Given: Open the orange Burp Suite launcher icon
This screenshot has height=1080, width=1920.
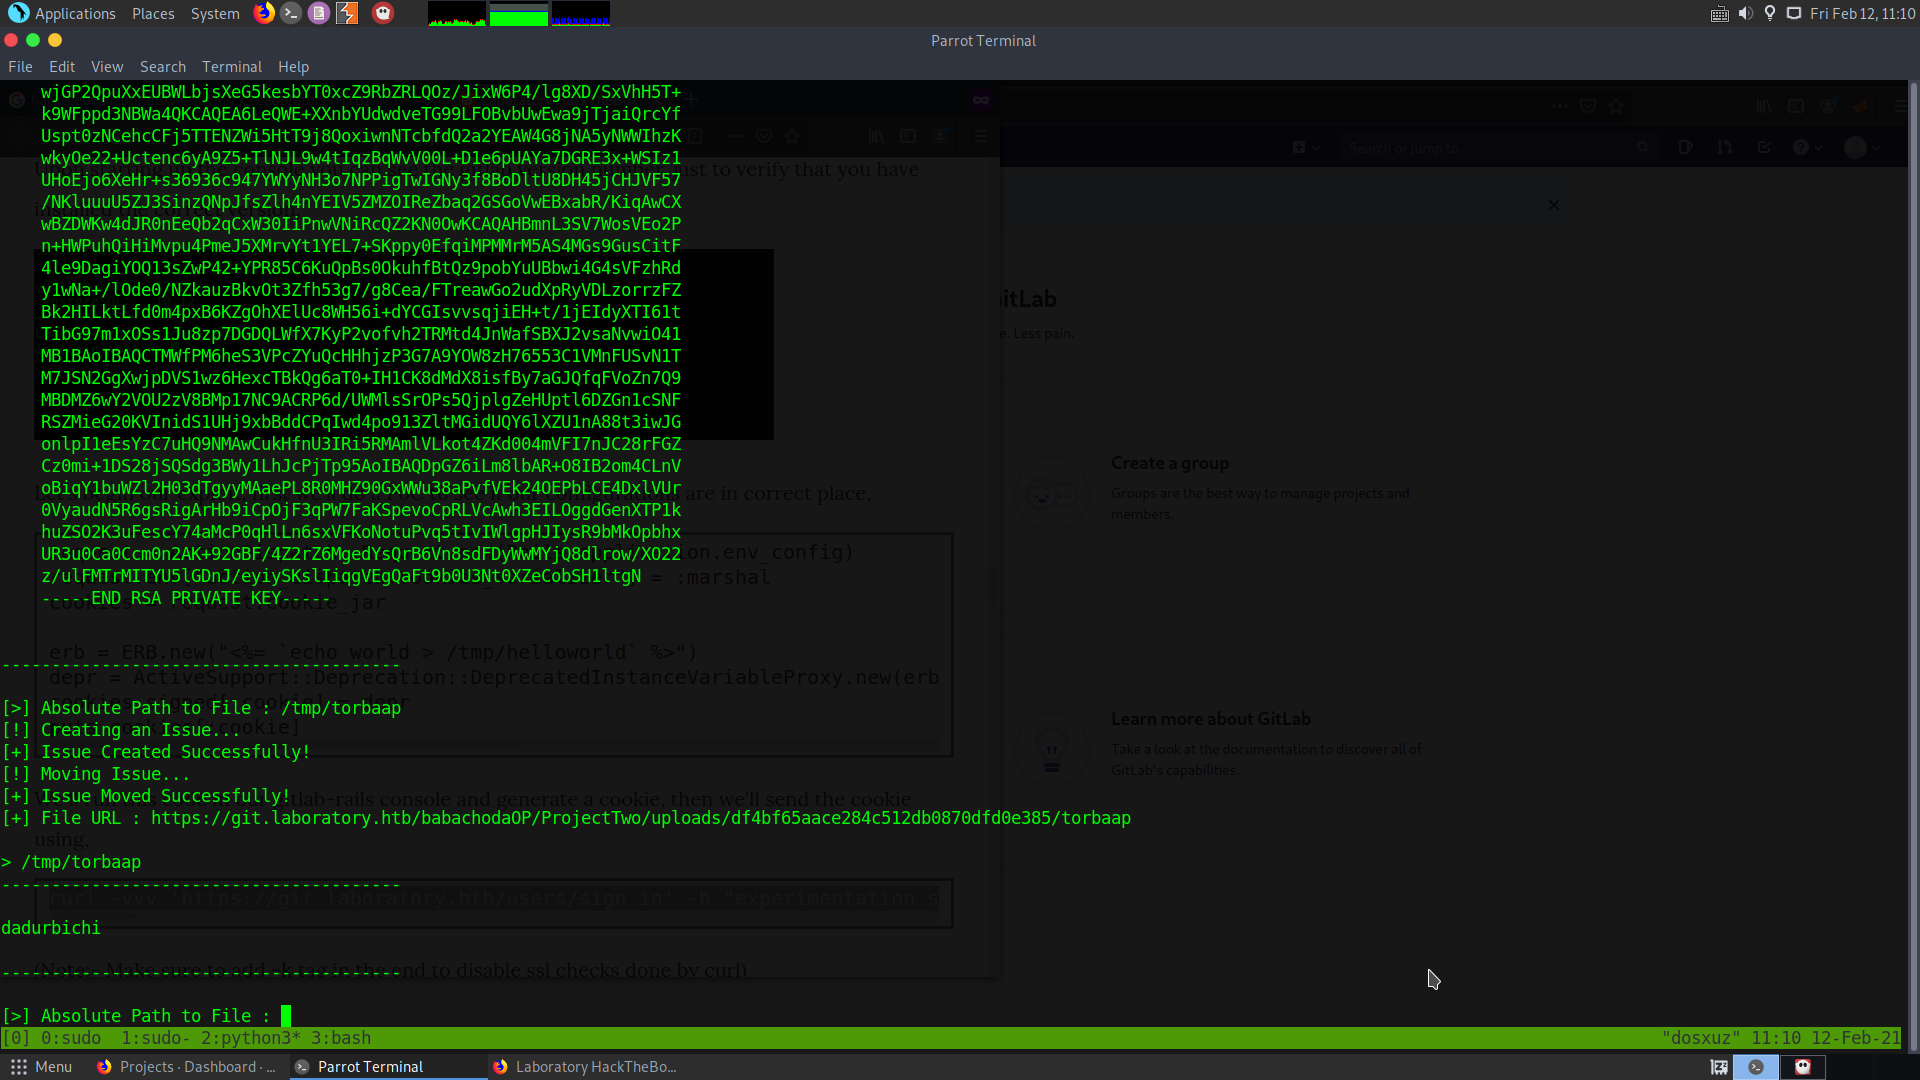Looking at the screenshot, I should (347, 13).
